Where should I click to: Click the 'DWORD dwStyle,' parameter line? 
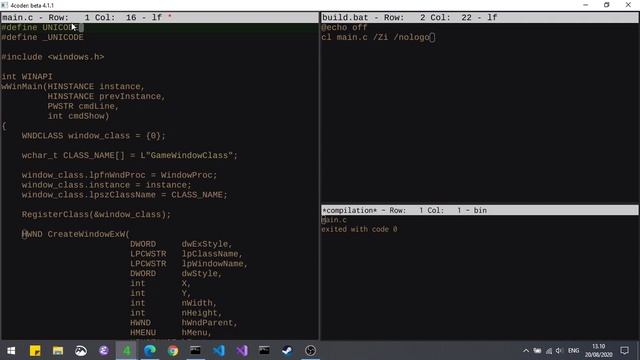click(x=176, y=273)
